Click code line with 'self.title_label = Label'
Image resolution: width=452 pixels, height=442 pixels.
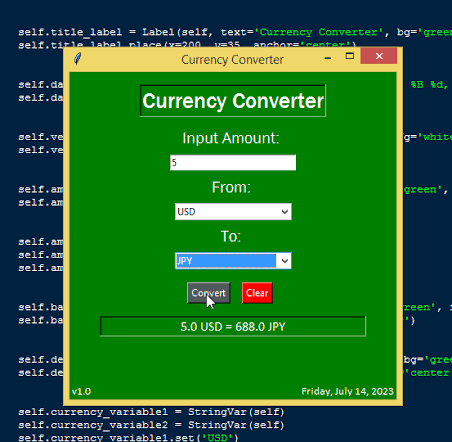pos(235,32)
